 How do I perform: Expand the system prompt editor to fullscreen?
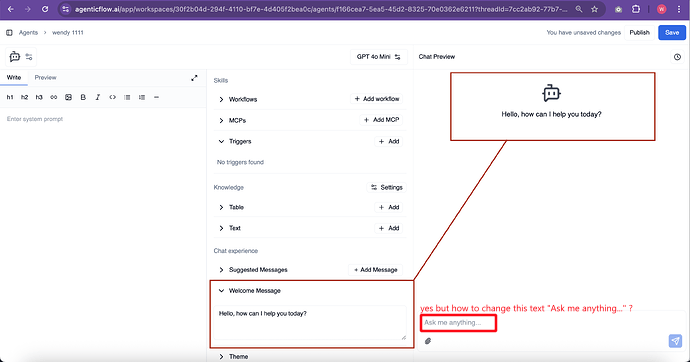pyautogui.click(x=194, y=78)
